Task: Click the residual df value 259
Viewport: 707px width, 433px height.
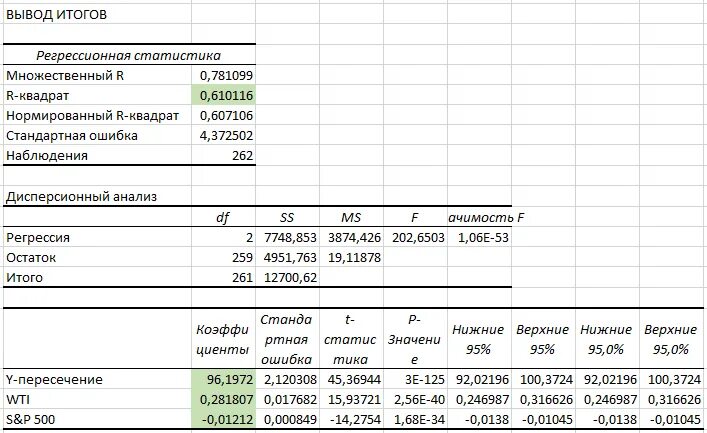Action: (243, 258)
